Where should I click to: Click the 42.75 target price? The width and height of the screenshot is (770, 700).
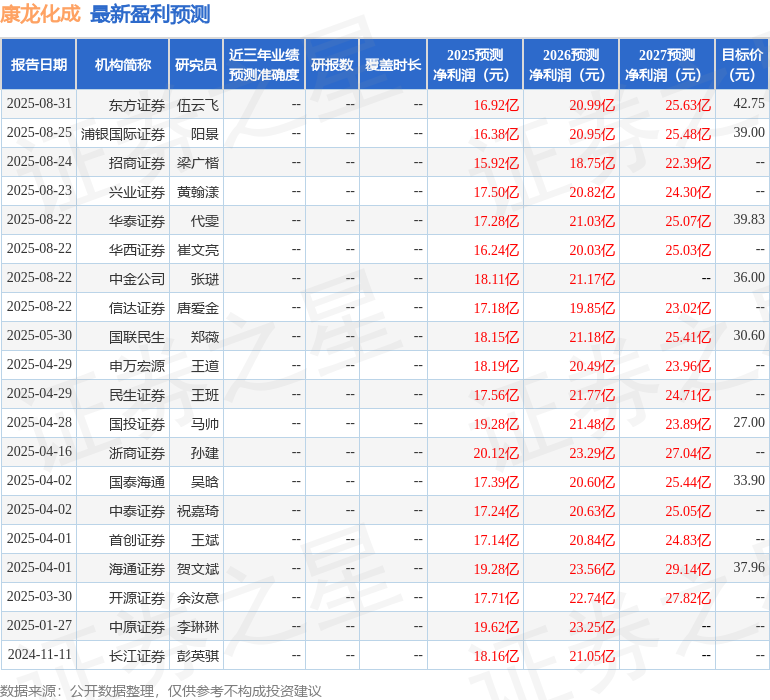click(749, 103)
